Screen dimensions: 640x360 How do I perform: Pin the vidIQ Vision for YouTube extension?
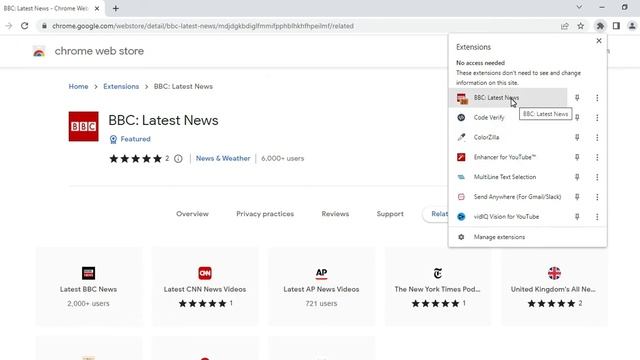tap(577, 216)
